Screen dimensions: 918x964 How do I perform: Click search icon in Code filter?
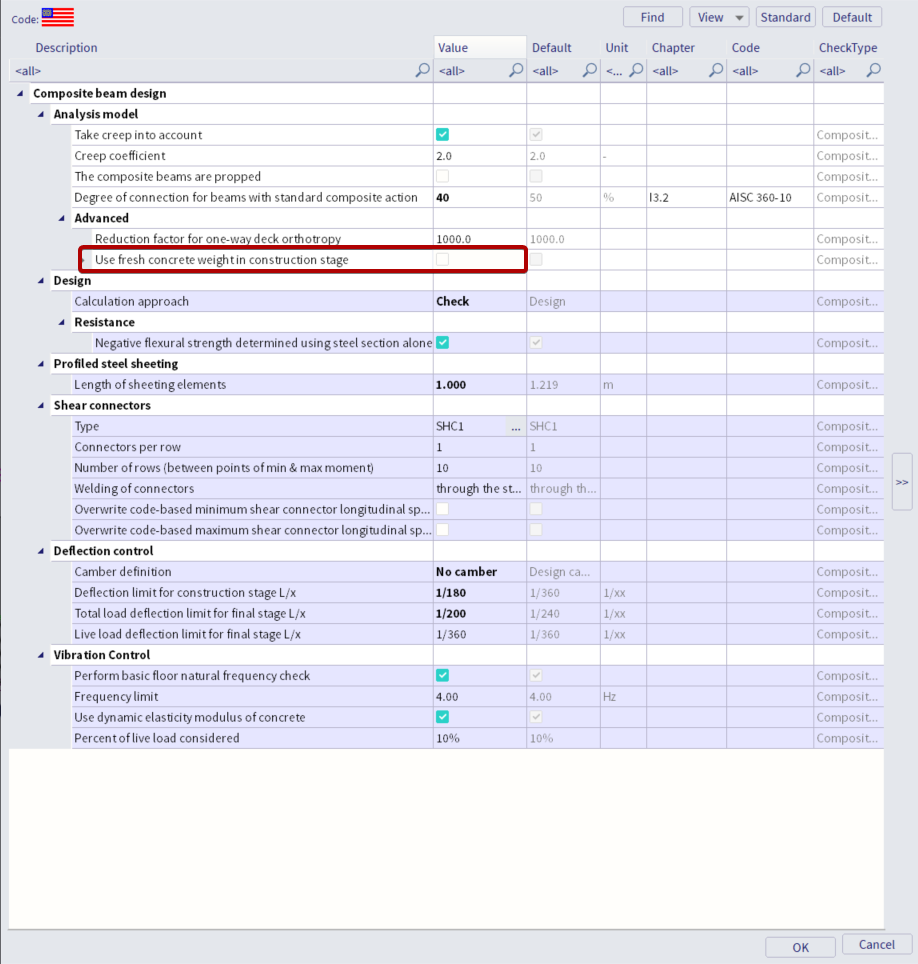(802, 71)
